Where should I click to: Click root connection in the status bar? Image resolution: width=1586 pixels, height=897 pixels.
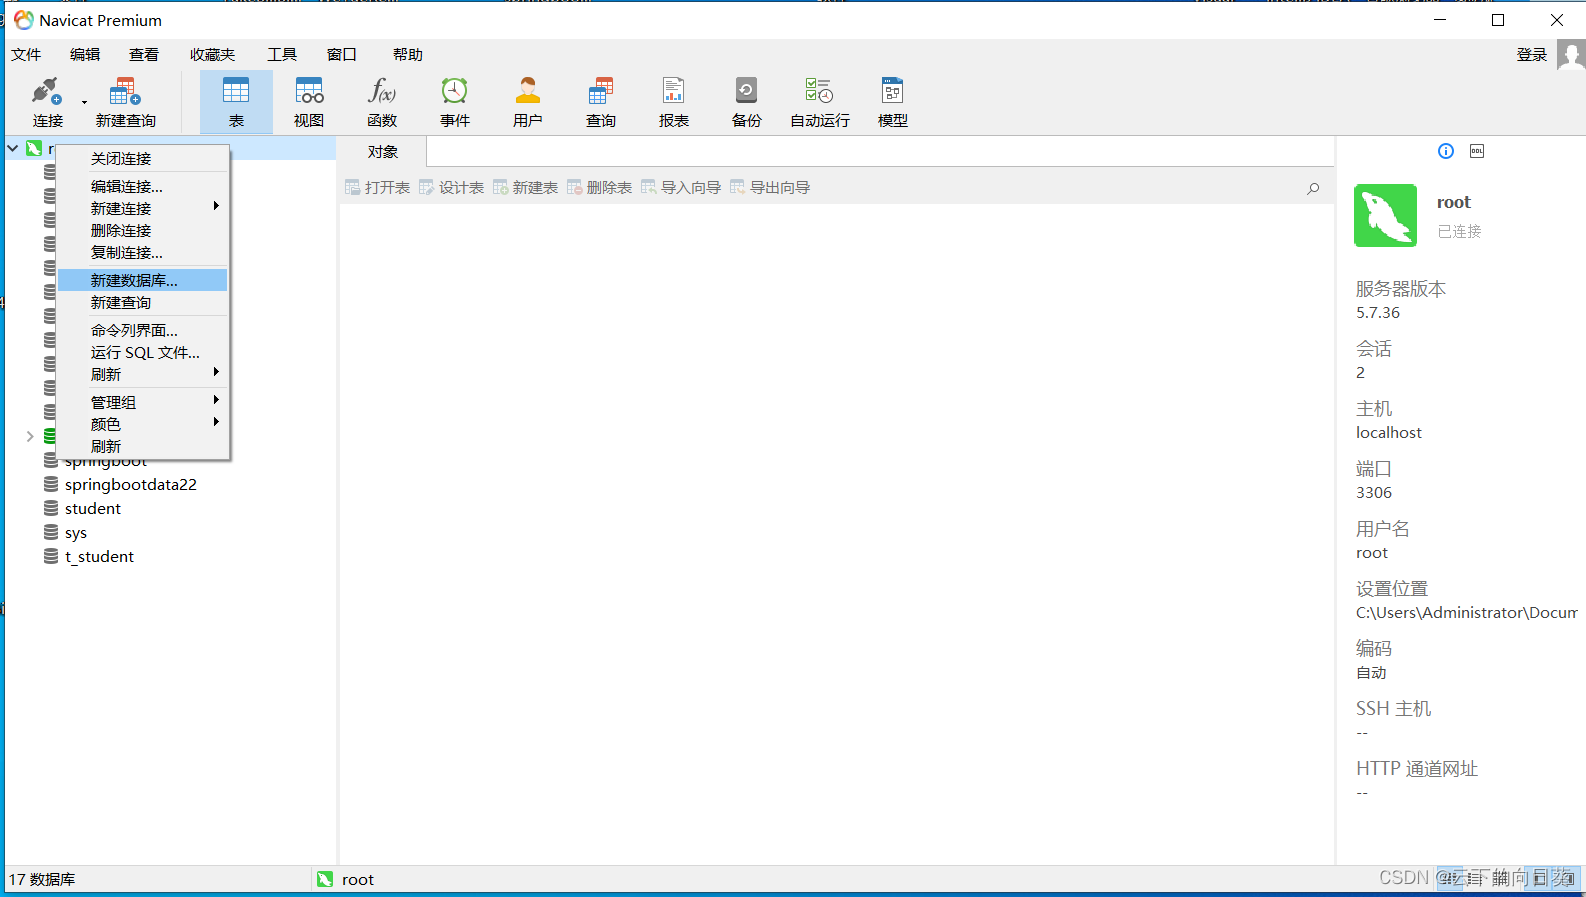tap(346, 880)
